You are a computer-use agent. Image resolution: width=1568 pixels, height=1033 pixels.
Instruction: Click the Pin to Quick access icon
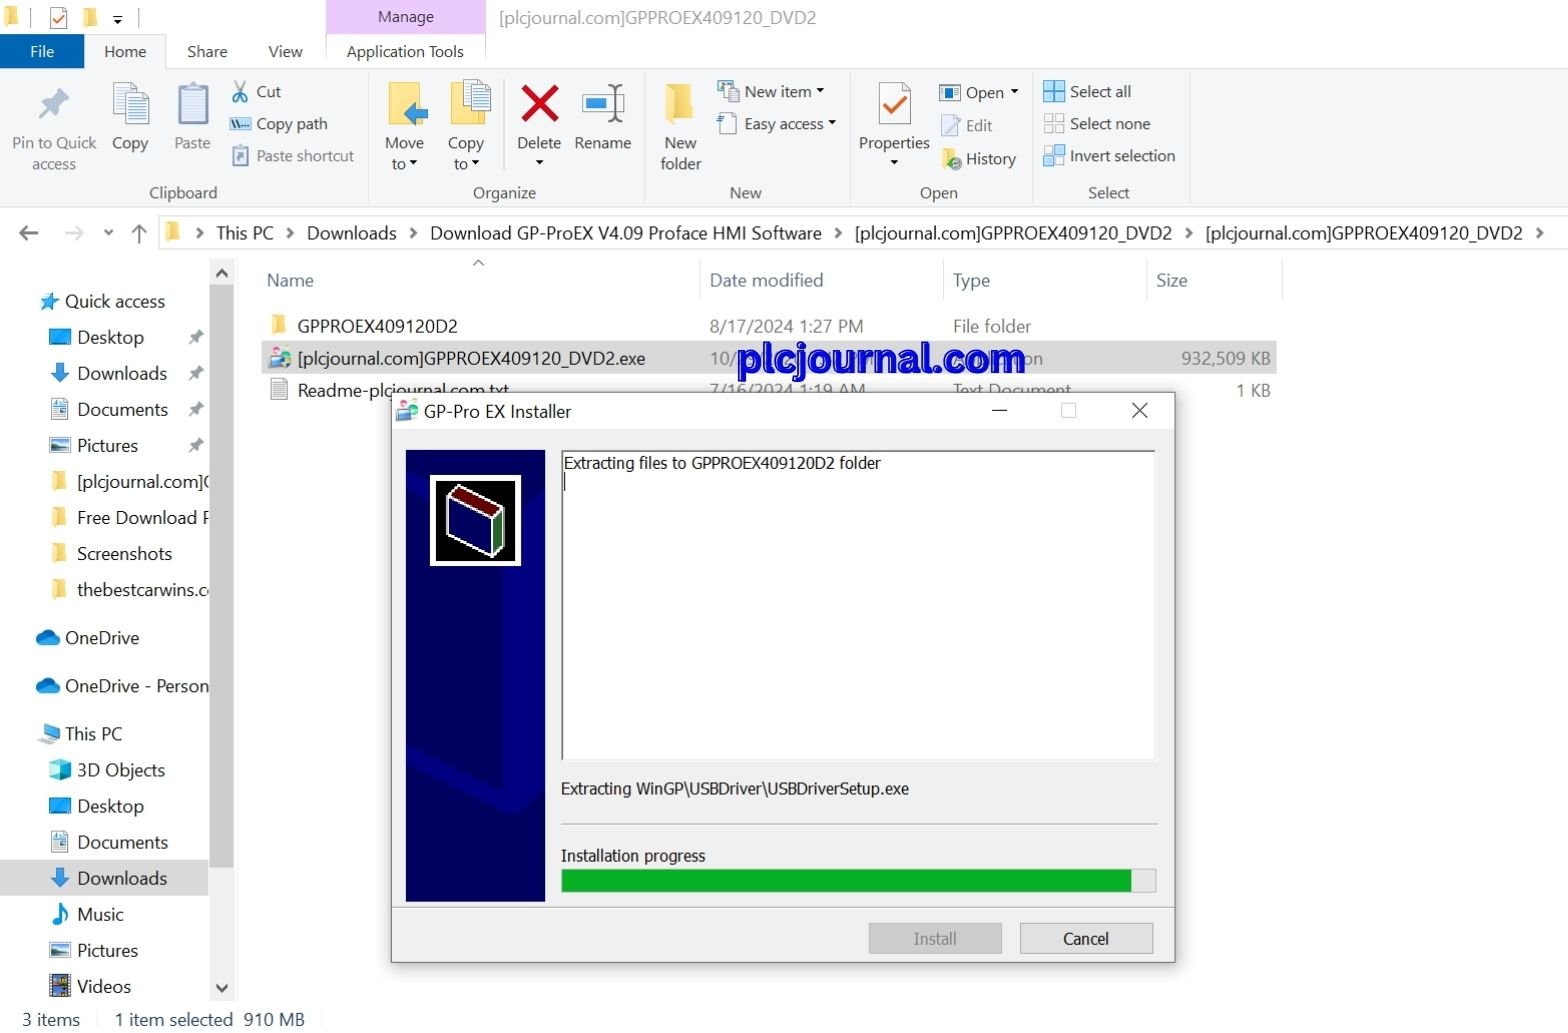pyautogui.click(x=54, y=104)
